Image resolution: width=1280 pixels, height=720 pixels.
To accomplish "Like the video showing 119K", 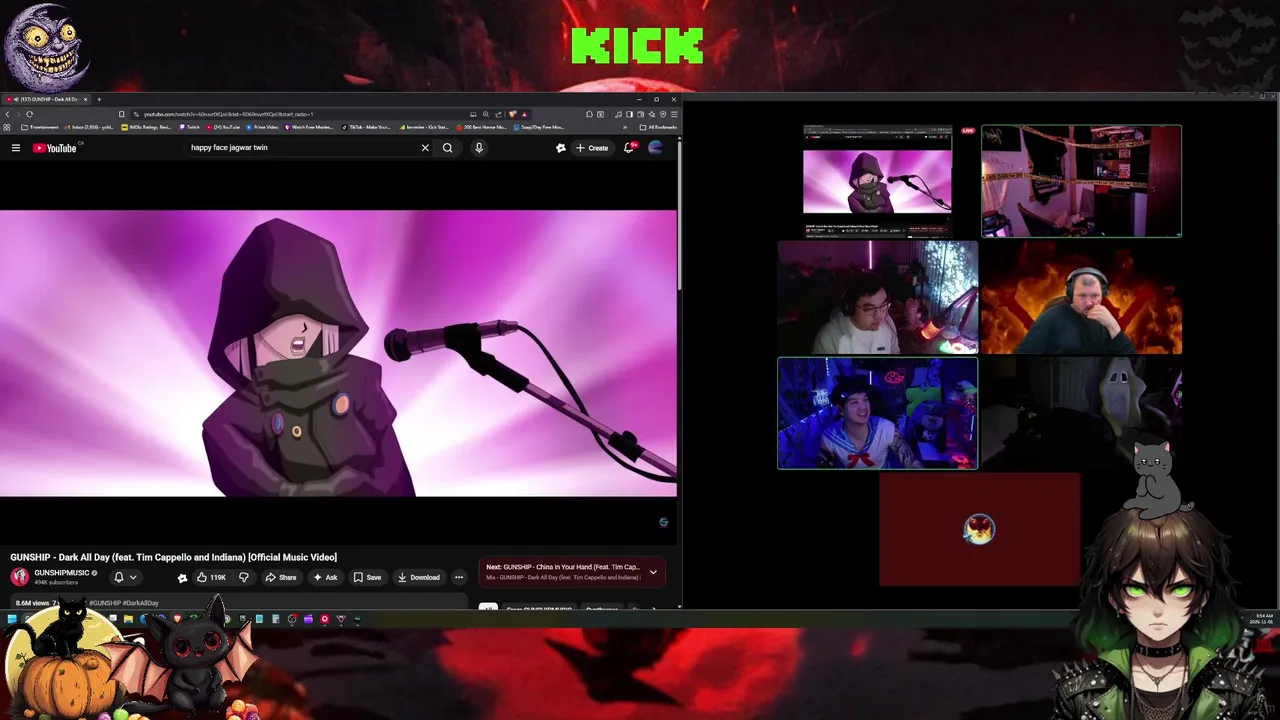I will coord(211,577).
